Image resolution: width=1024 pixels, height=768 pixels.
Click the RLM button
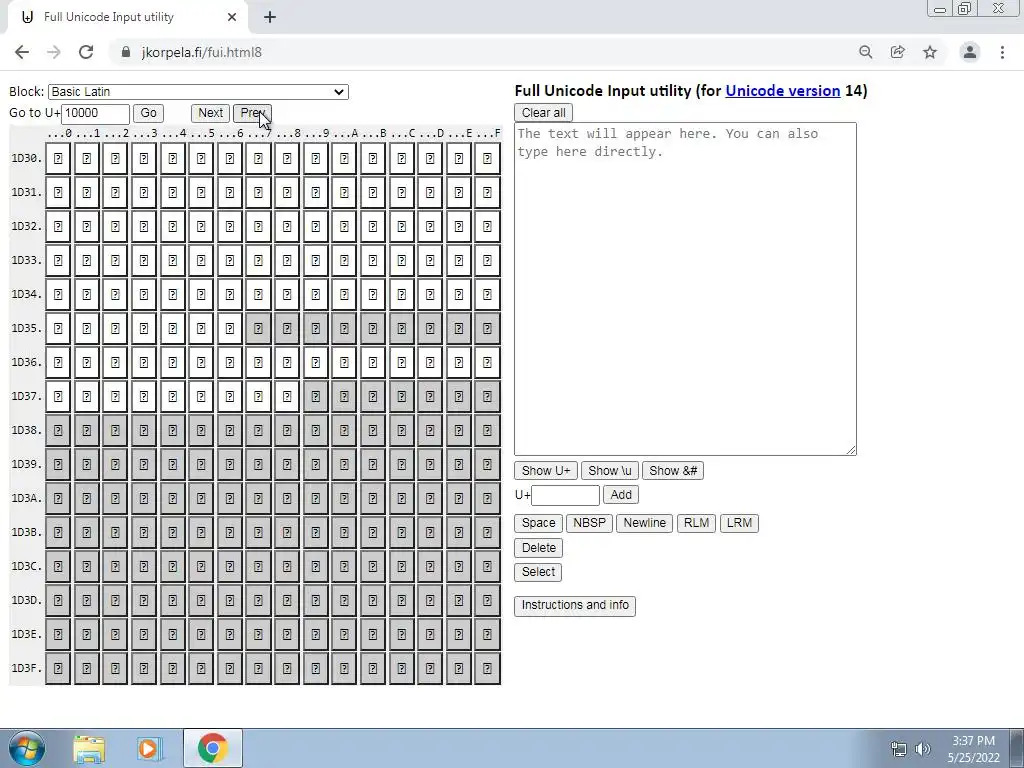pyautogui.click(x=696, y=523)
